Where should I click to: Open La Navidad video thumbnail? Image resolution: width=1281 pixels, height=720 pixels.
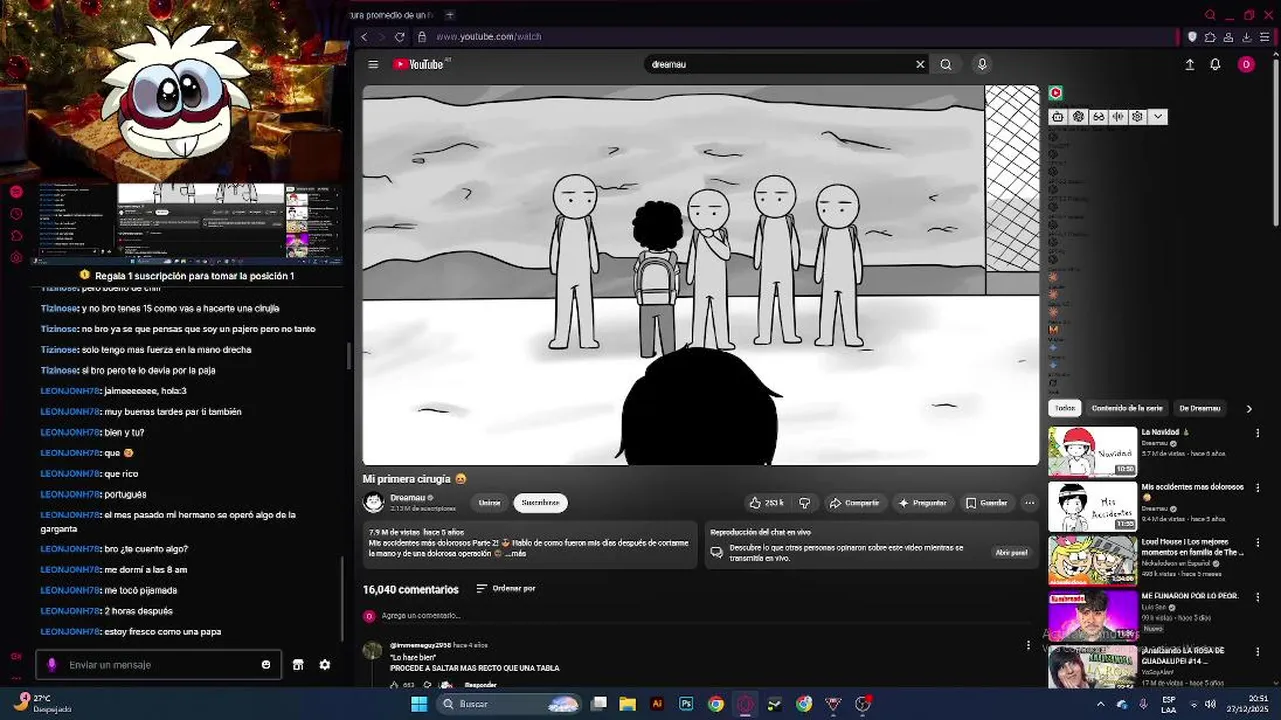click(x=1092, y=451)
